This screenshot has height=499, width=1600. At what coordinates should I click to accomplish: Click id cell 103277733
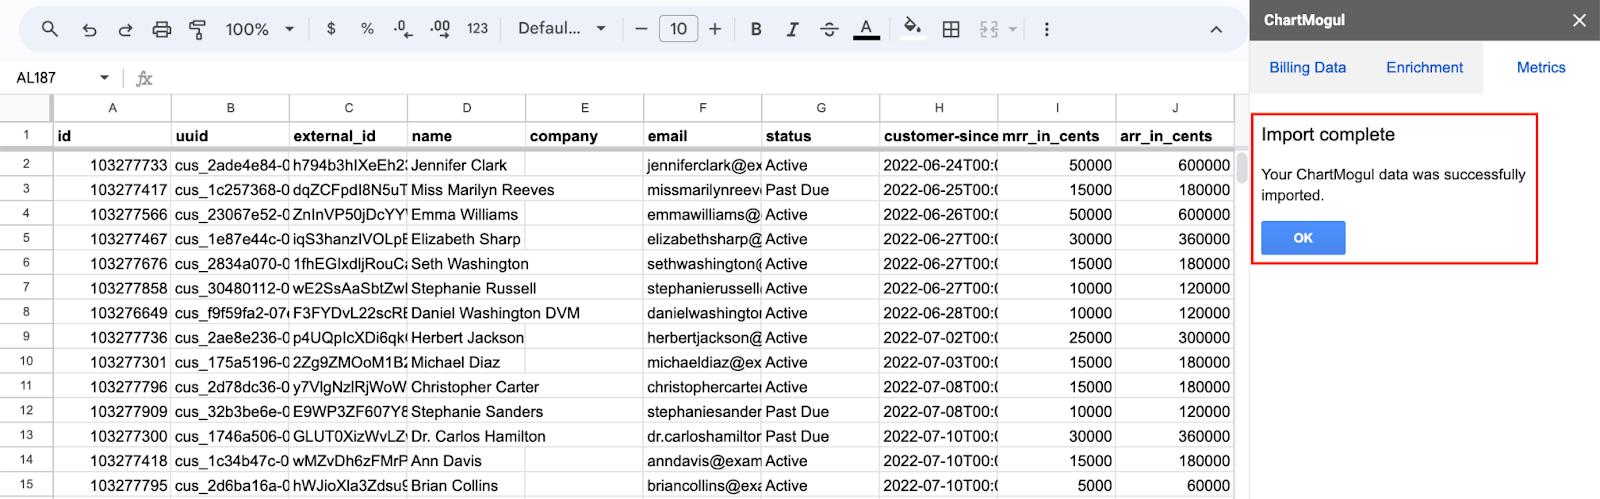(112, 165)
